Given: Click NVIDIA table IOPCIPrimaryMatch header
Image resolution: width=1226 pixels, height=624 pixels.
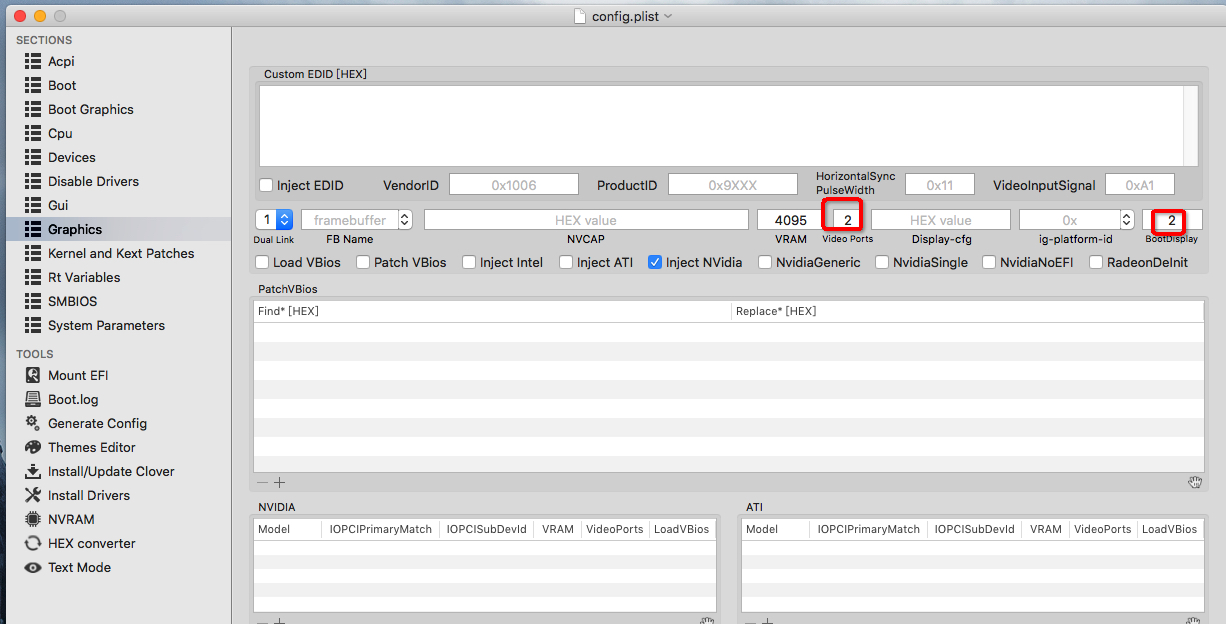Looking at the screenshot, I should (379, 529).
